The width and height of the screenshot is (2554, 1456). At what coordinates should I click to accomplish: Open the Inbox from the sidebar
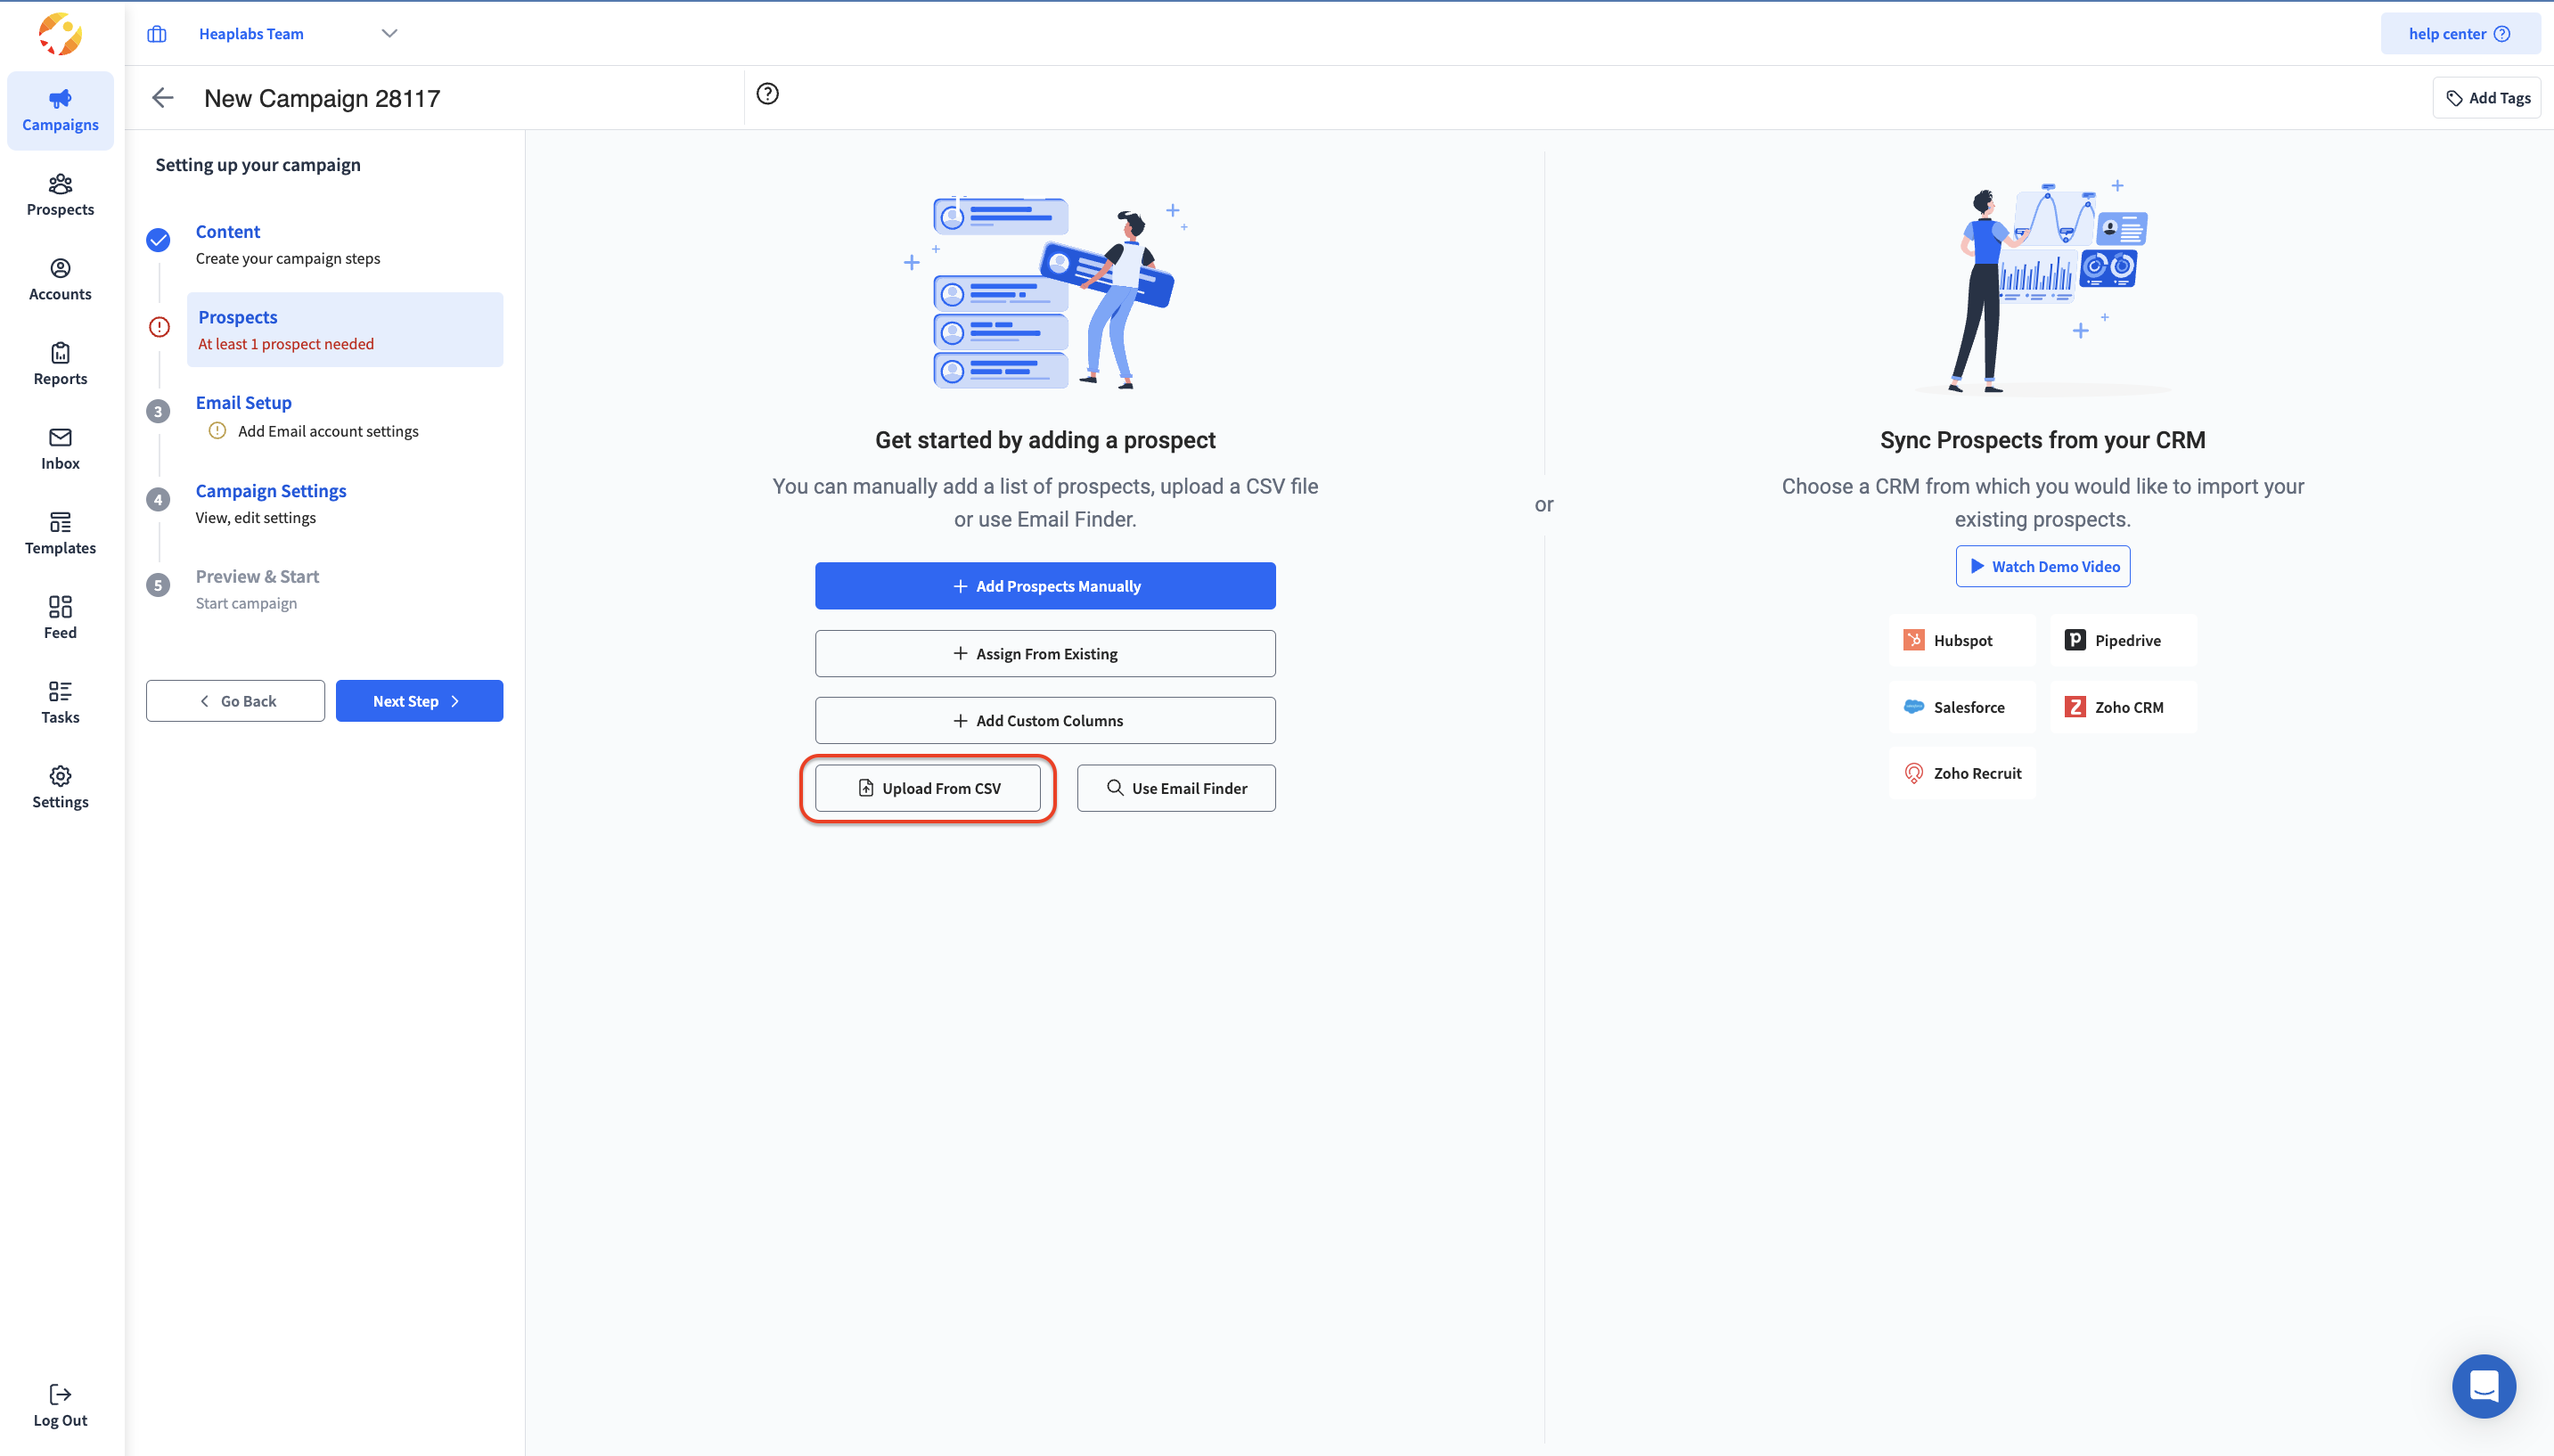coord(60,448)
